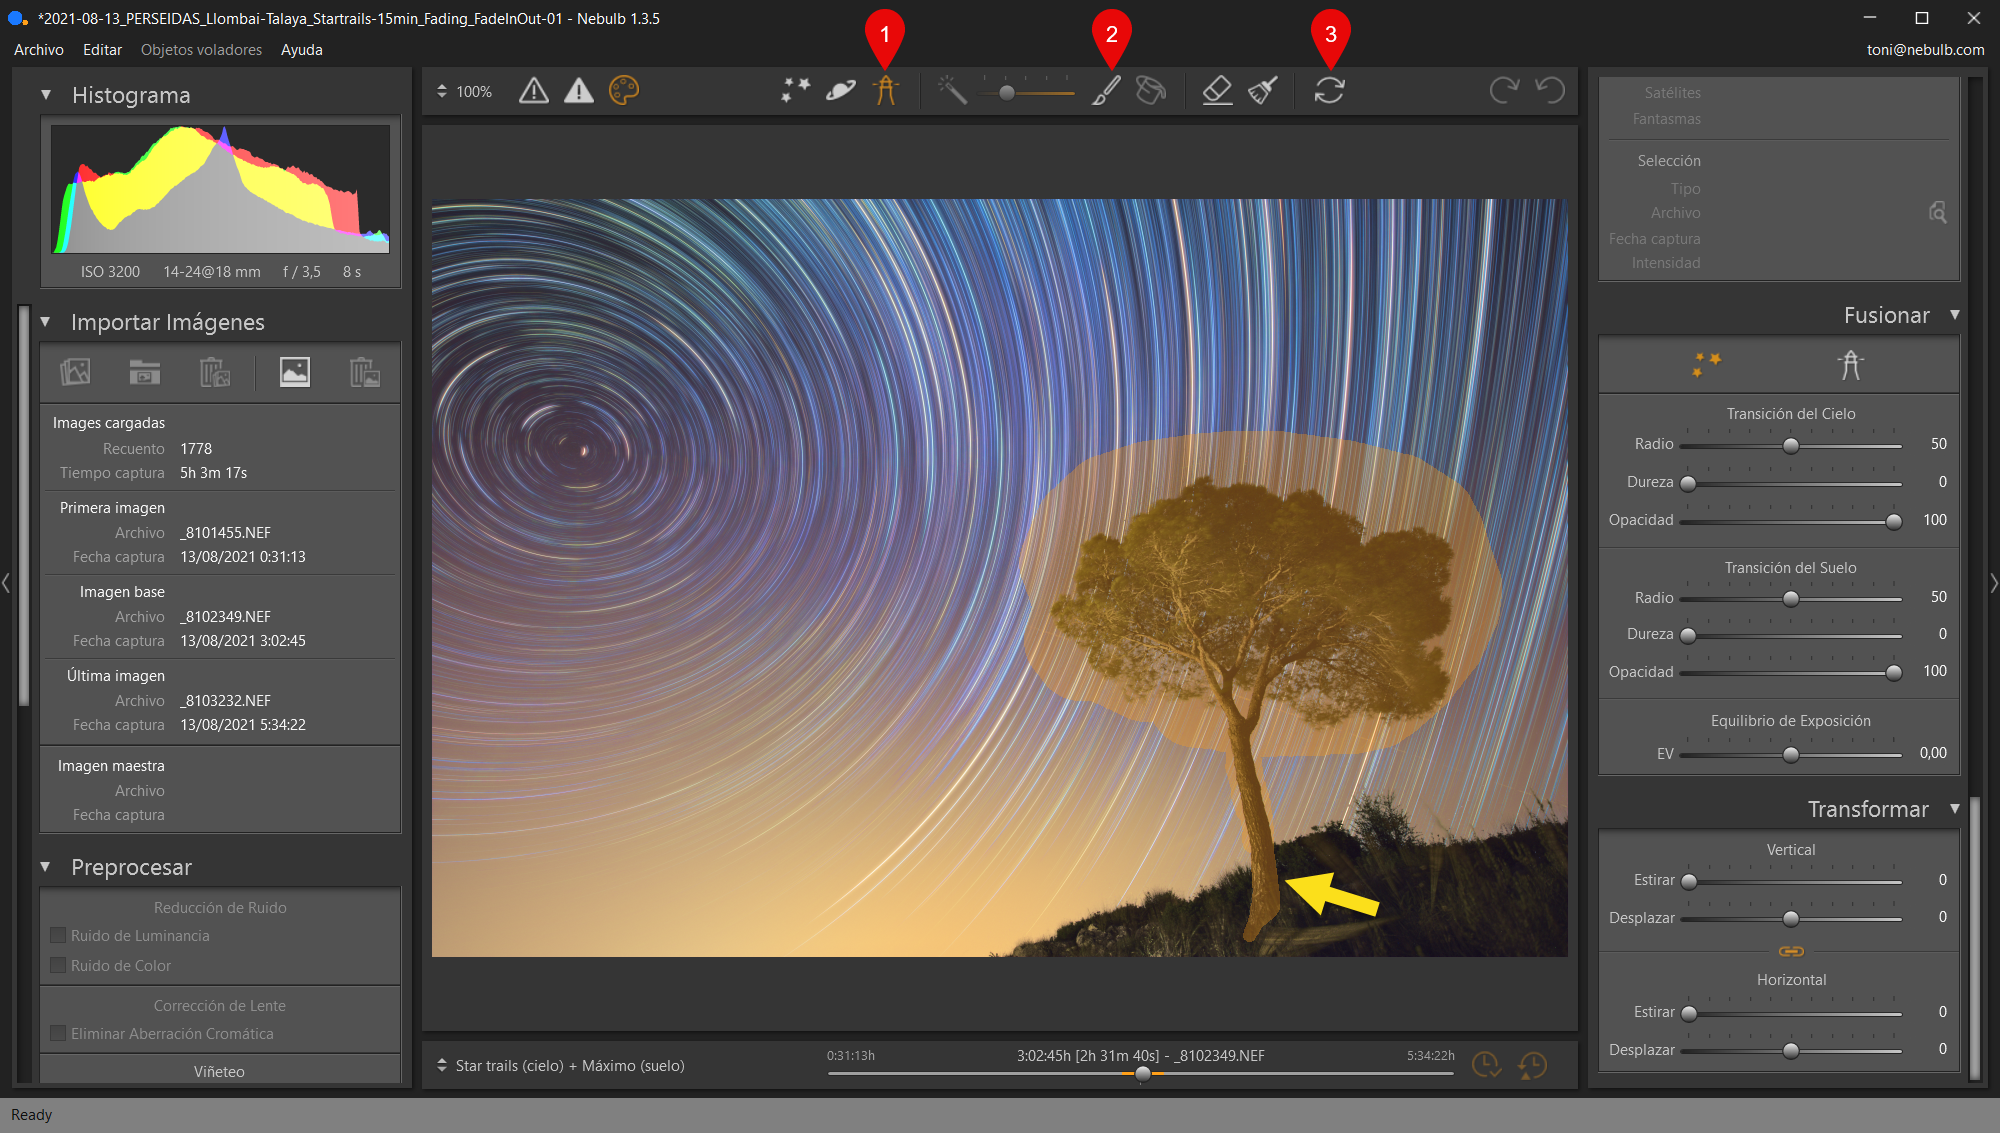Click the file search icon in Selección
Viewport: 2000px width, 1133px height.
[x=1937, y=212]
